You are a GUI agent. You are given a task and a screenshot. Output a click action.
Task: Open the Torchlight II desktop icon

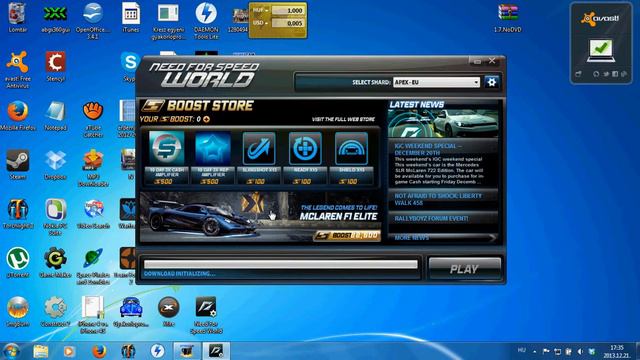point(18,214)
